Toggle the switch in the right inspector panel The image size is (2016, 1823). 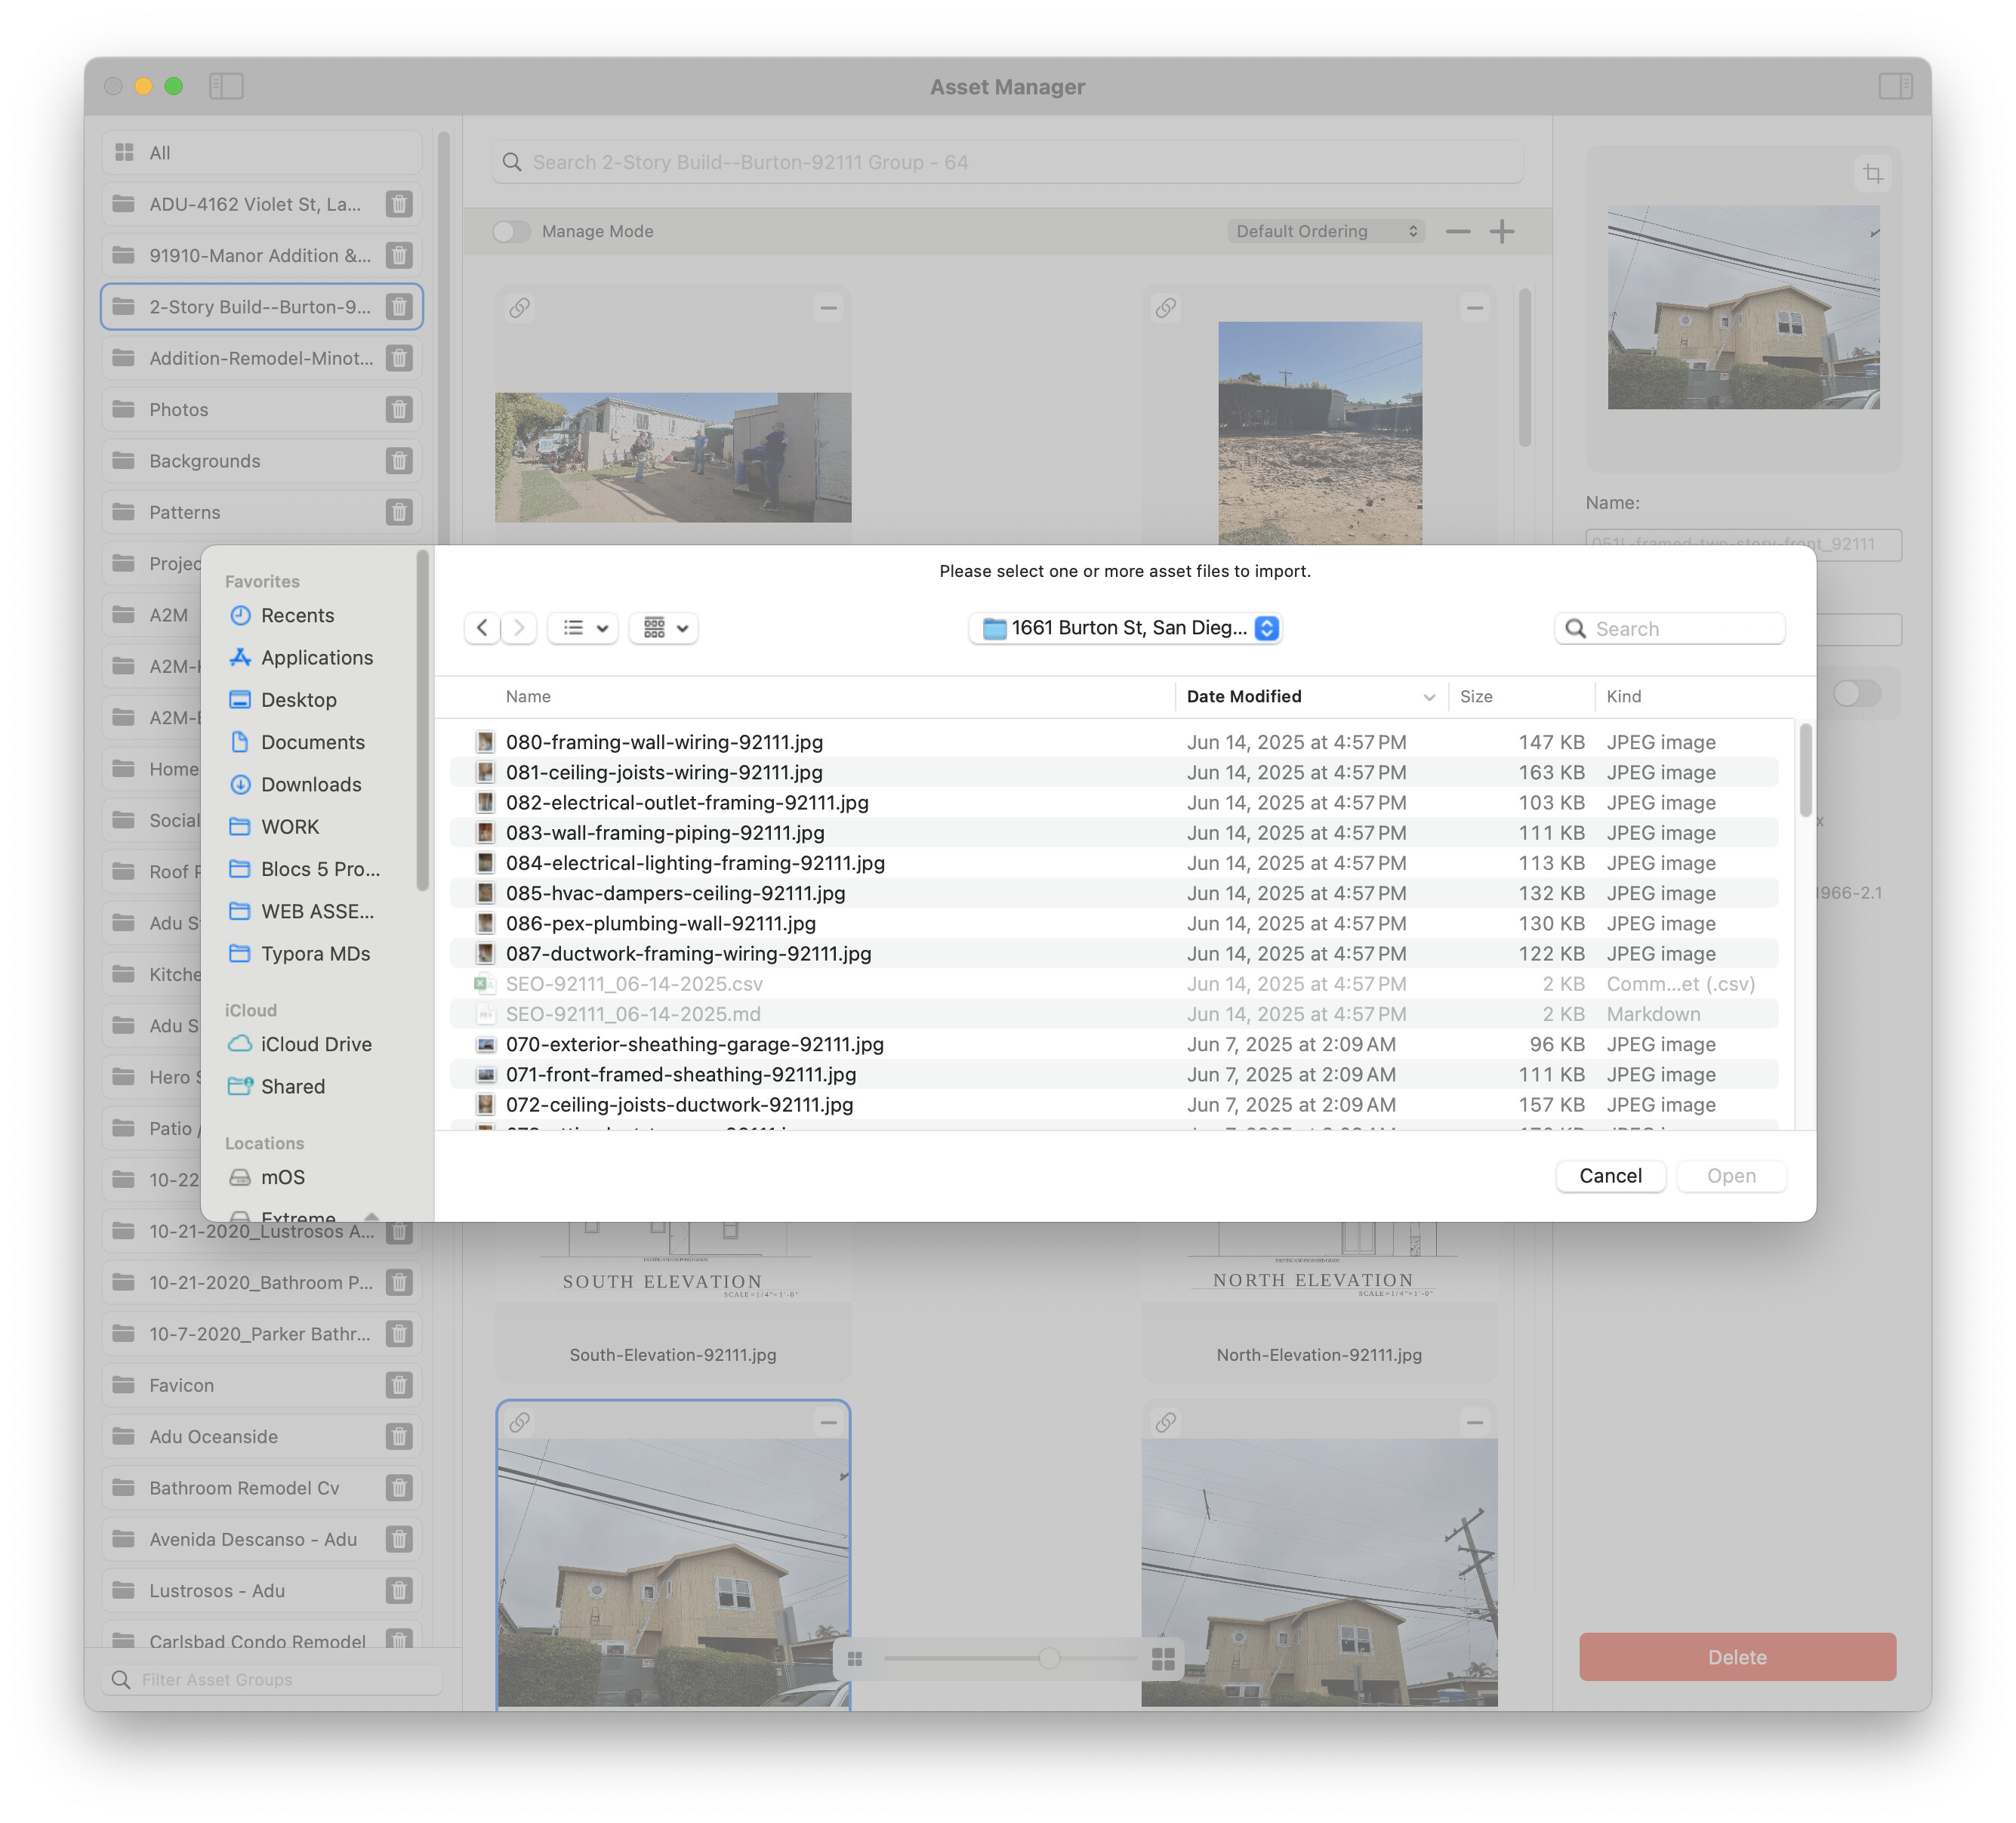(x=1857, y=693)
